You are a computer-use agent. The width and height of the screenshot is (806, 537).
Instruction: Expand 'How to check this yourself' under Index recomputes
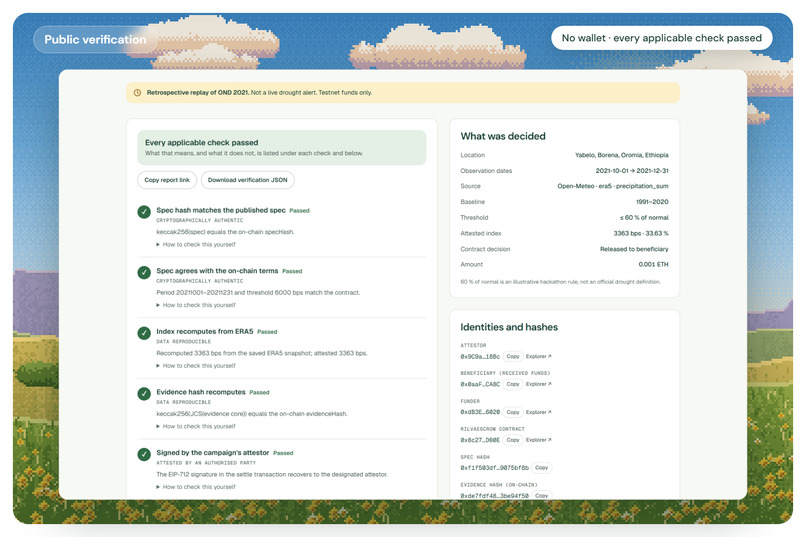[x=196, y=366]
